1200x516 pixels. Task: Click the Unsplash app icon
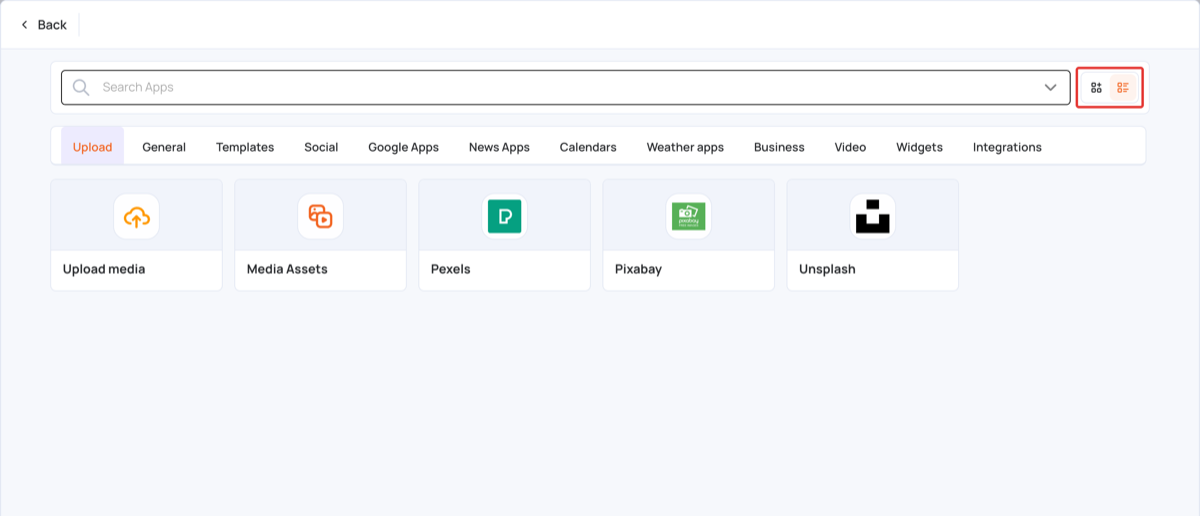pos(873,216)
